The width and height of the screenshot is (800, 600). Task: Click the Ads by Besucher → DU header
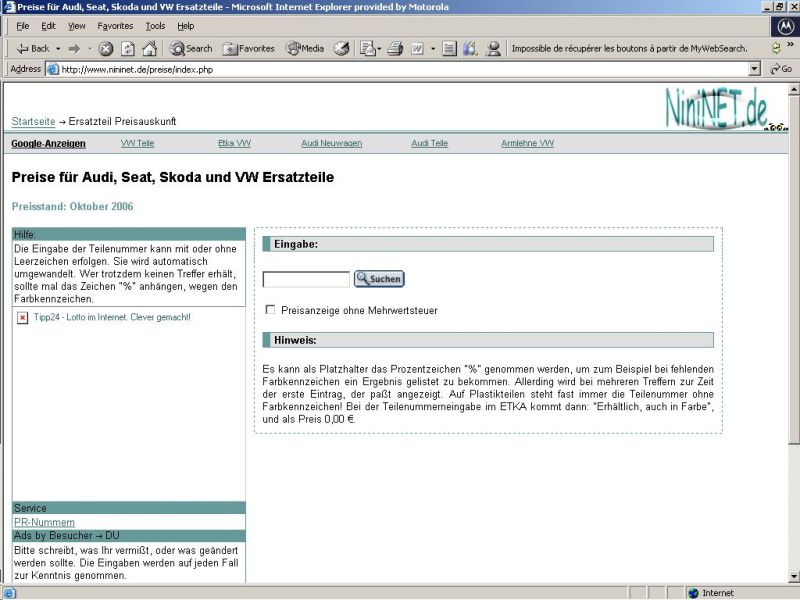point(129,536)
